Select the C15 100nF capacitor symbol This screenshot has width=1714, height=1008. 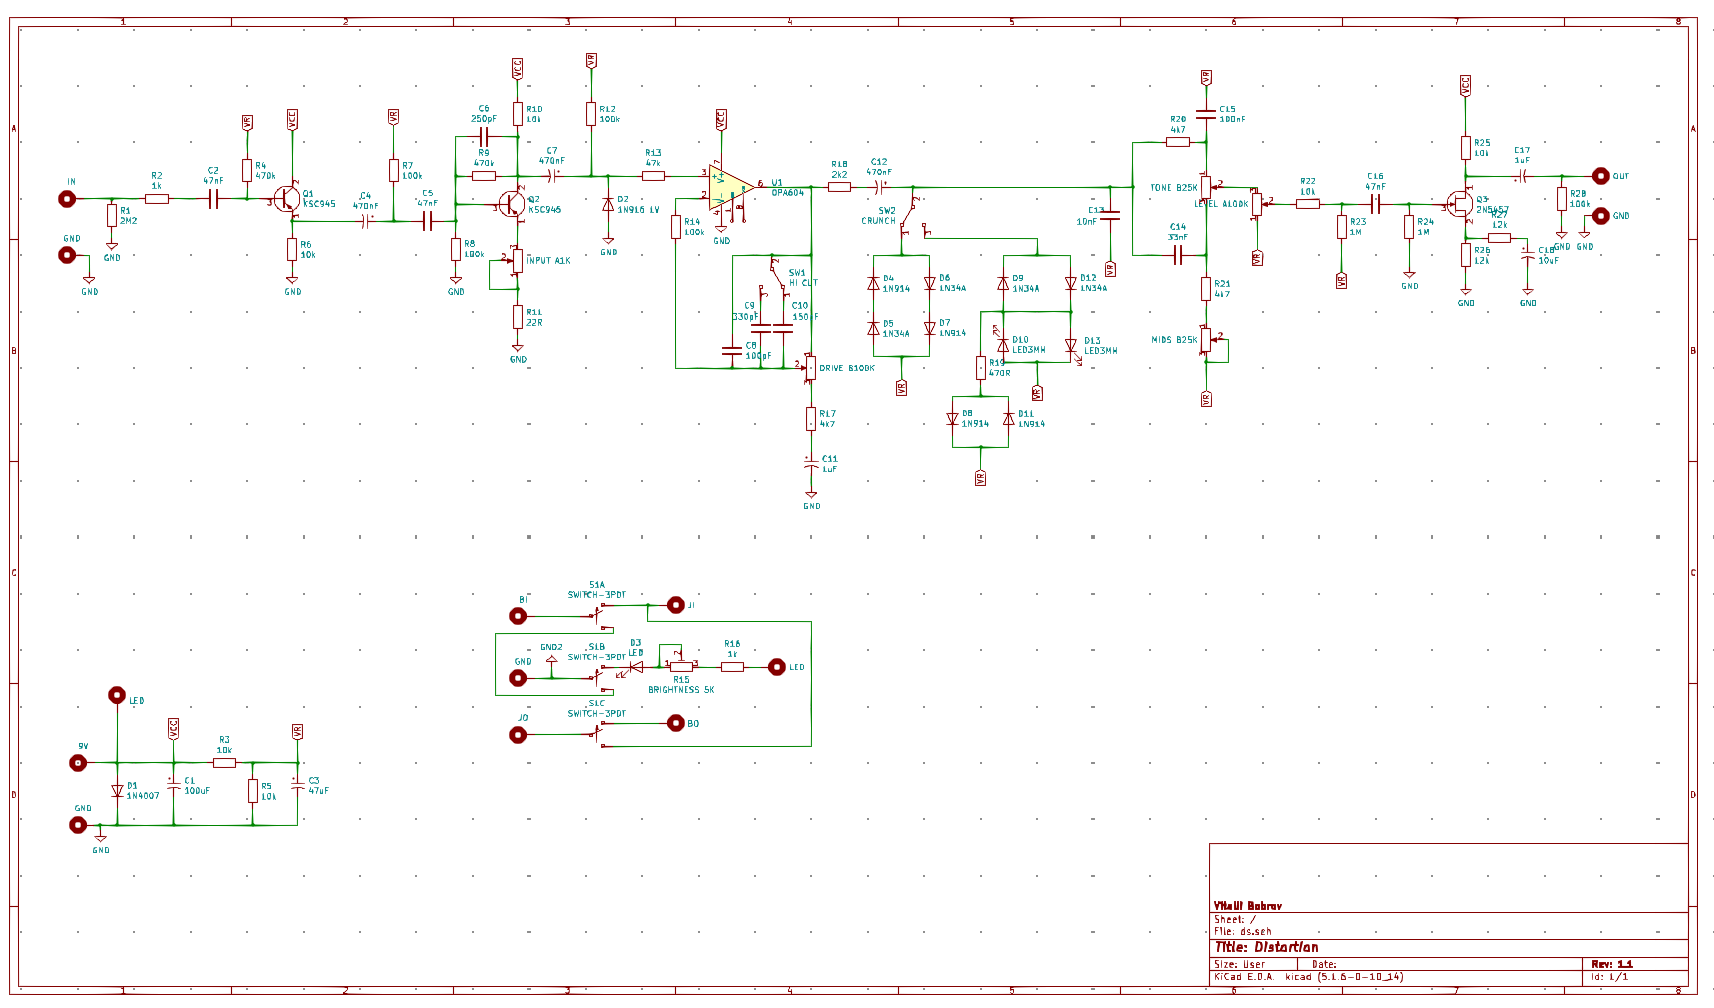[x=1207, y=114]
